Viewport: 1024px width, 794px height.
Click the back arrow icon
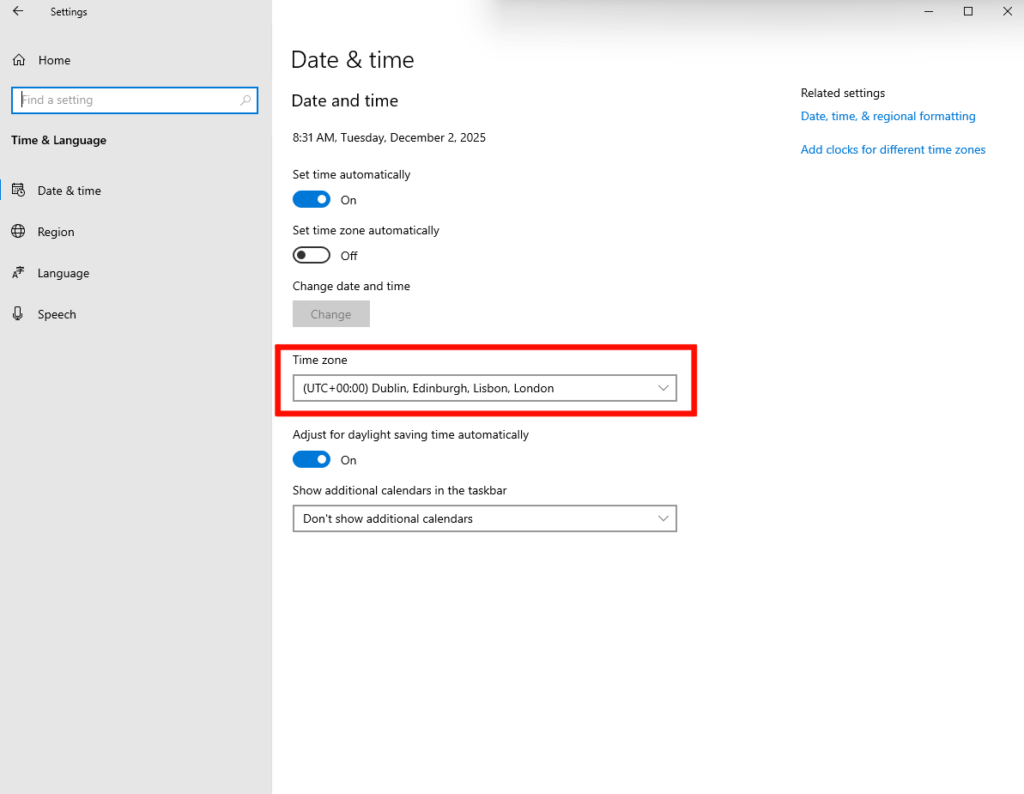click(17, 12)
